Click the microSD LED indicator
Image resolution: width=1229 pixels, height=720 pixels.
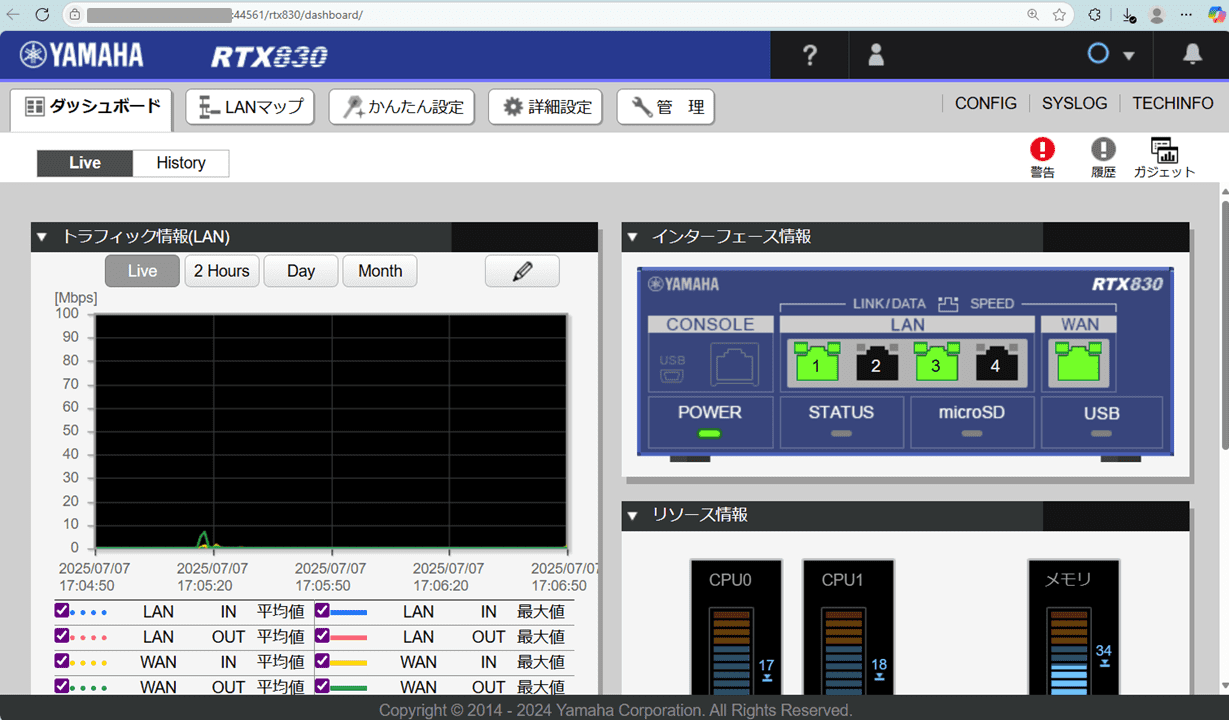tap(972, 433)
